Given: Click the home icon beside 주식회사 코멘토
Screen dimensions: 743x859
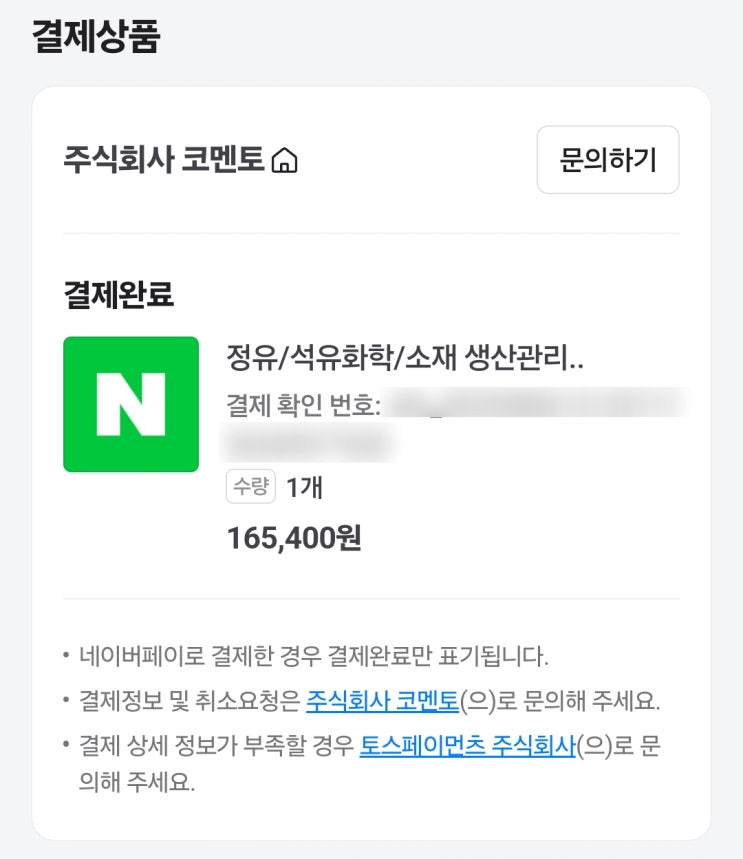Looking at the screenshot, I should [x=285, y=160].
